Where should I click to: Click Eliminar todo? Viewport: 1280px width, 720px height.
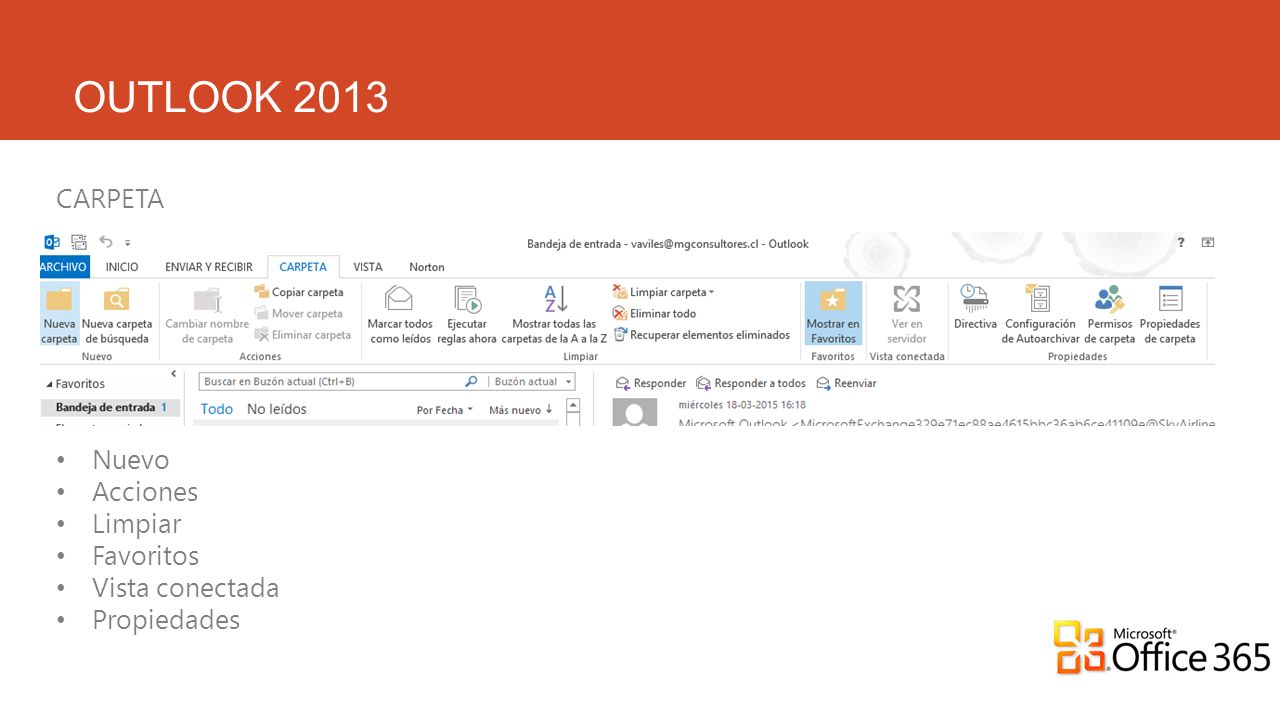655,313
